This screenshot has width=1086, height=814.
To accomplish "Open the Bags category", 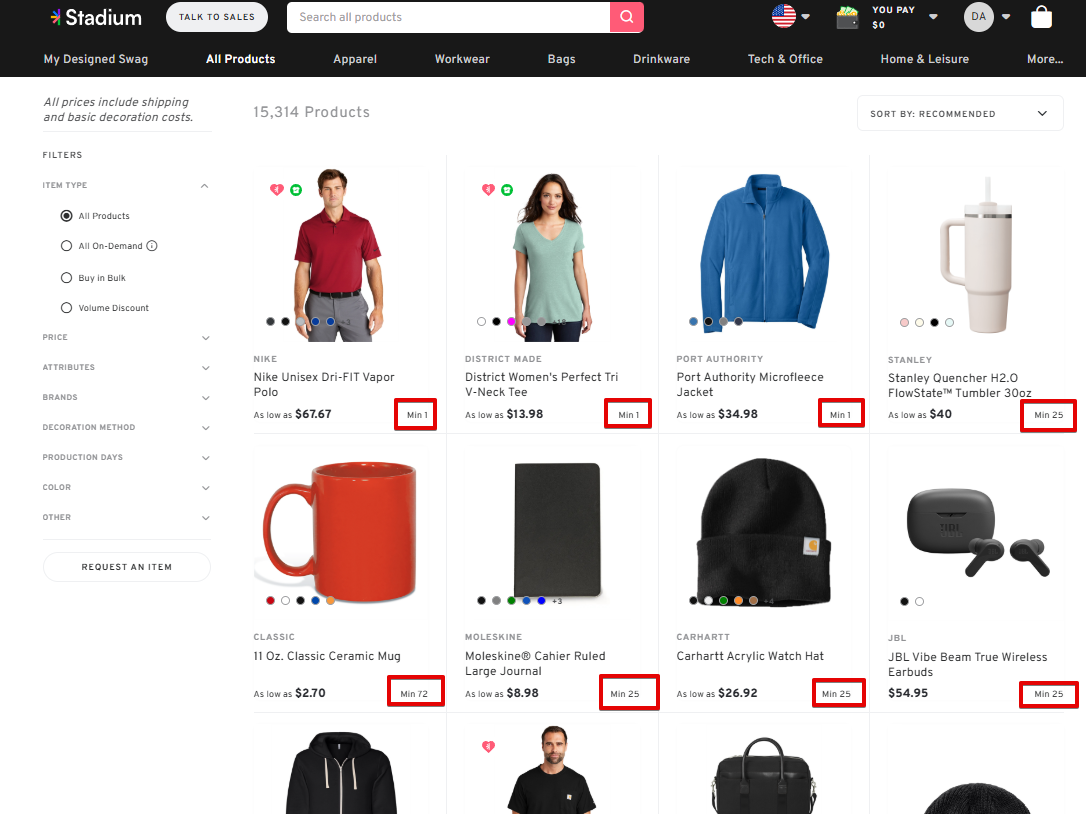I will click(561, 59).
